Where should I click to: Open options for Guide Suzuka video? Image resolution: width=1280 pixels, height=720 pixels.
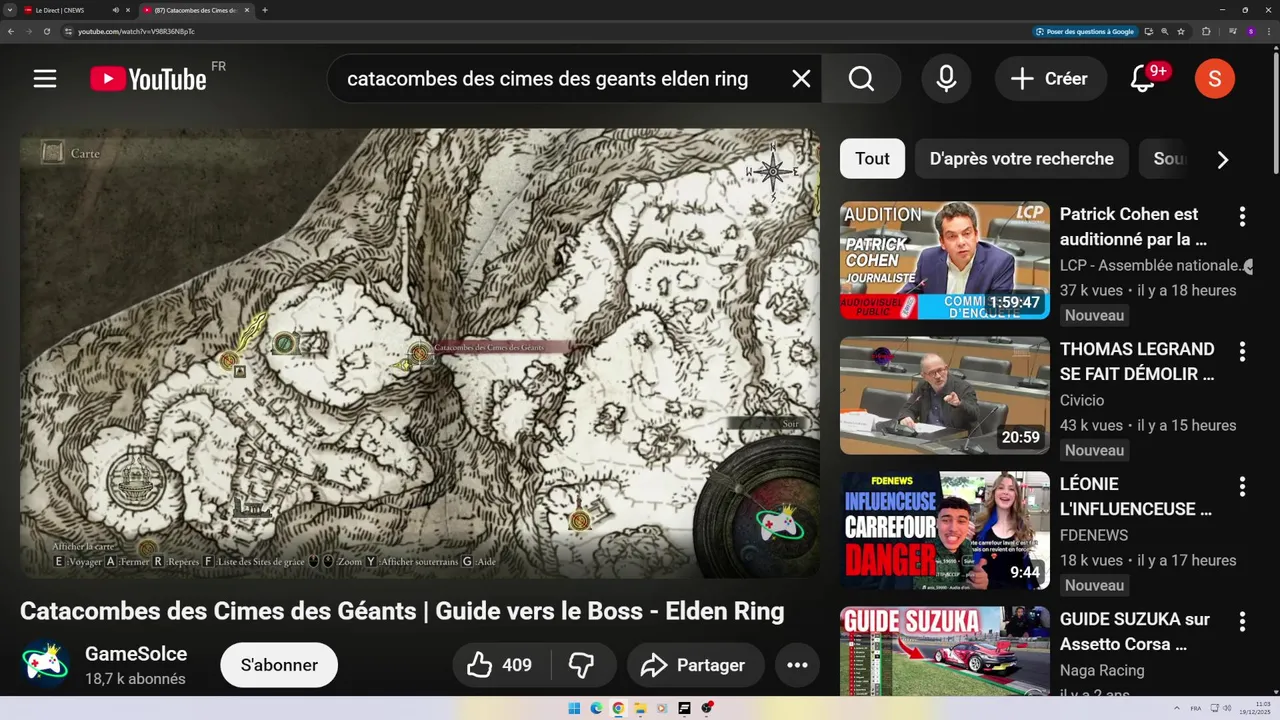coord(1242,621)
